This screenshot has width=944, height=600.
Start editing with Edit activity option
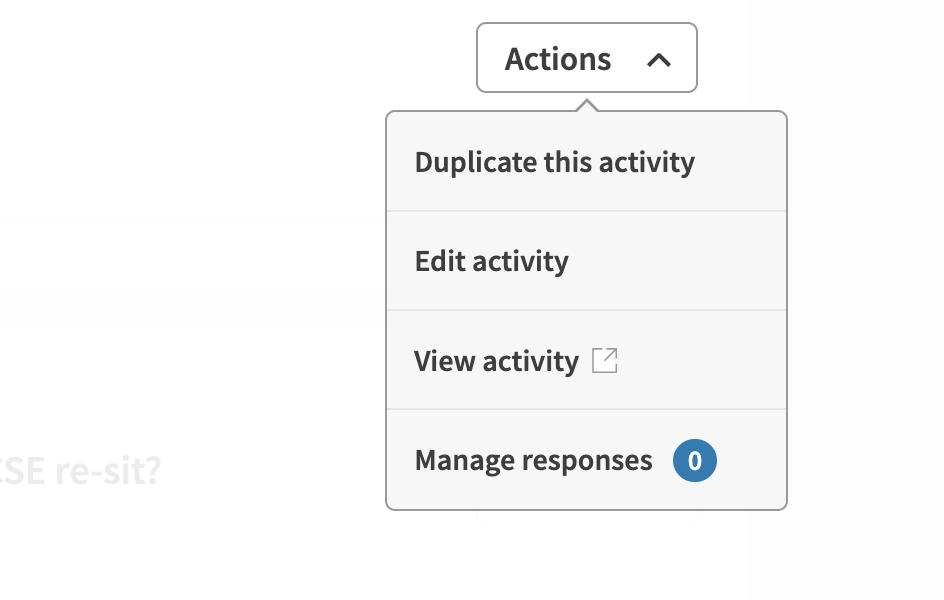pyautogui.click(x=491, y=261)
